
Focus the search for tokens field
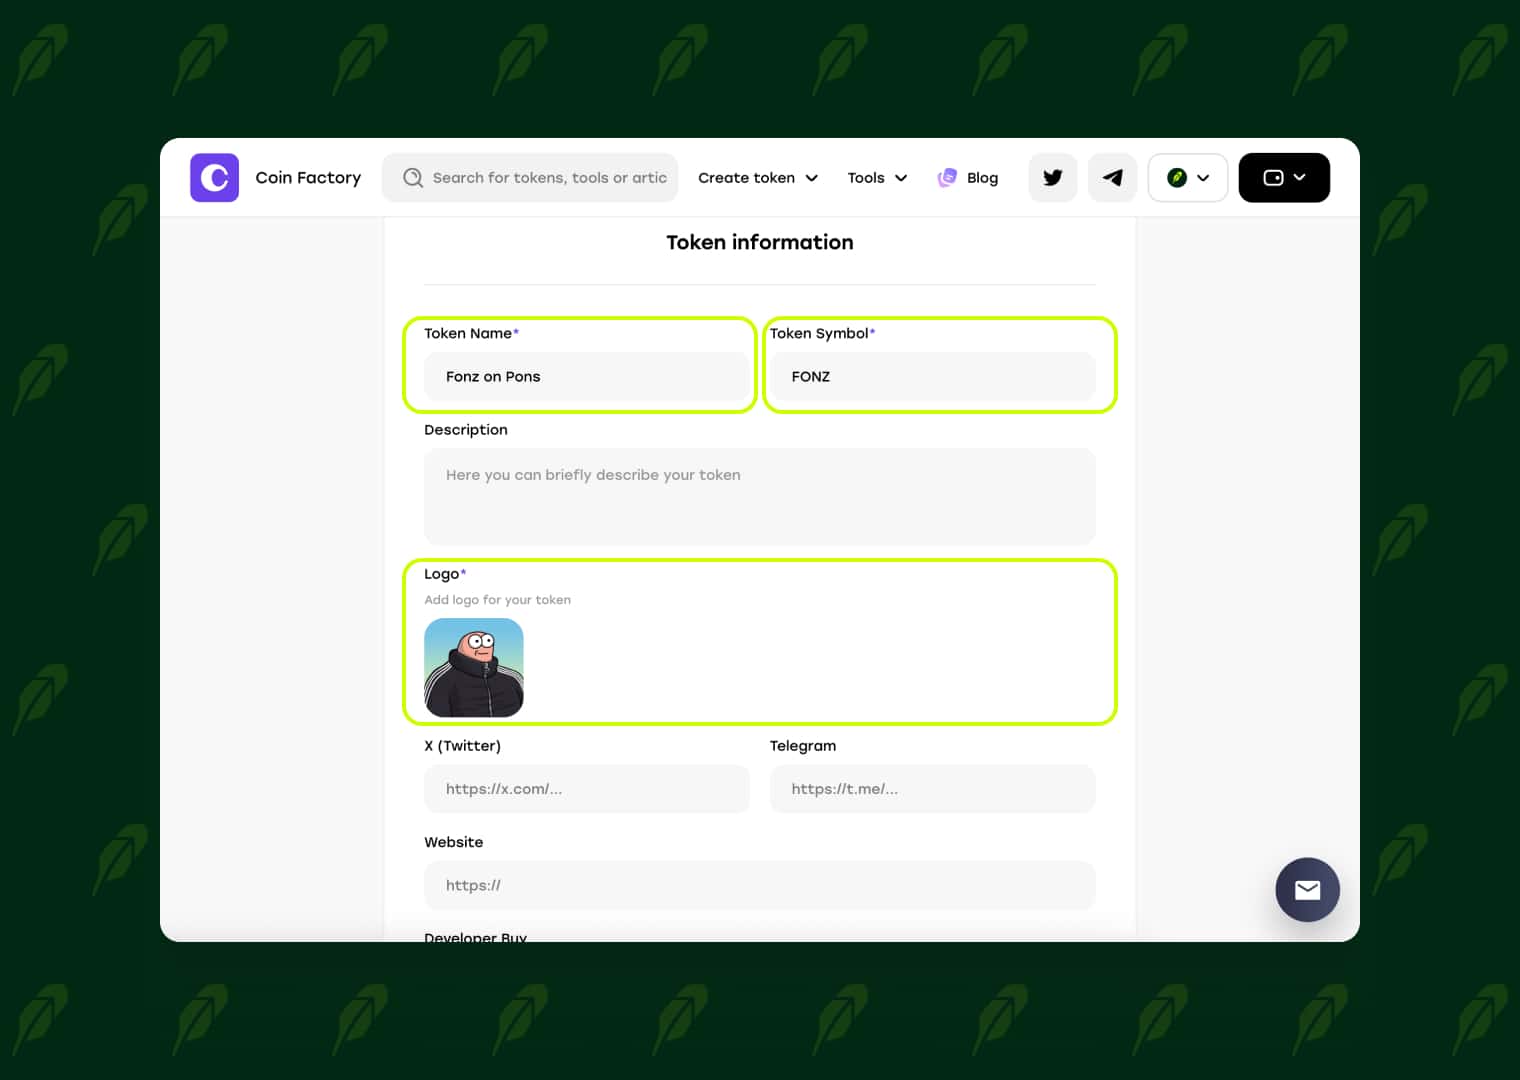[x=530, y=178]
